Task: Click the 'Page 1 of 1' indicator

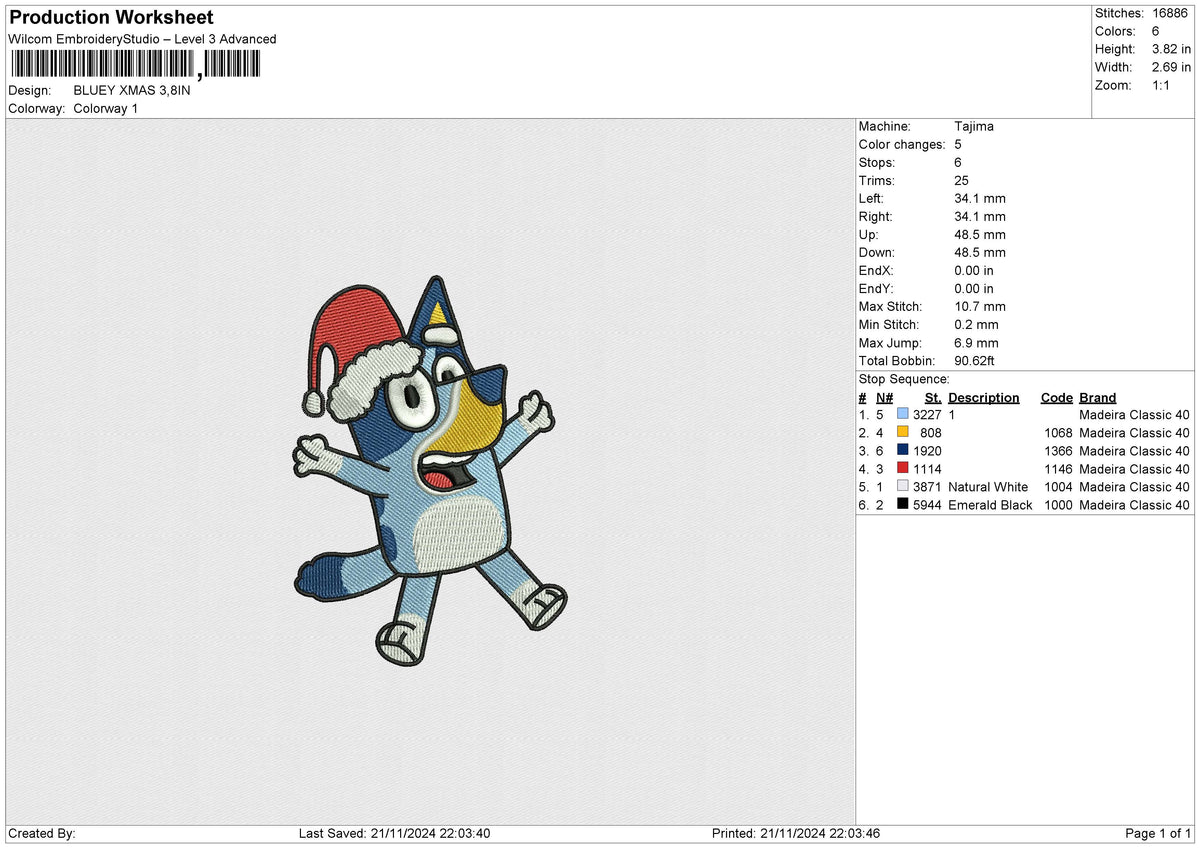Action: coord(1158,834)
